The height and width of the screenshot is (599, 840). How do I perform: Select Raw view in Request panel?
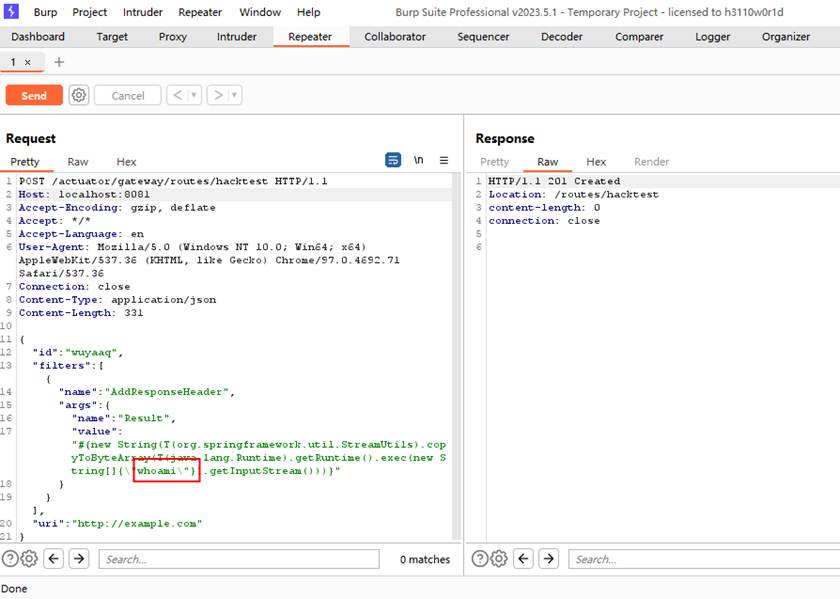click(78, 161)
